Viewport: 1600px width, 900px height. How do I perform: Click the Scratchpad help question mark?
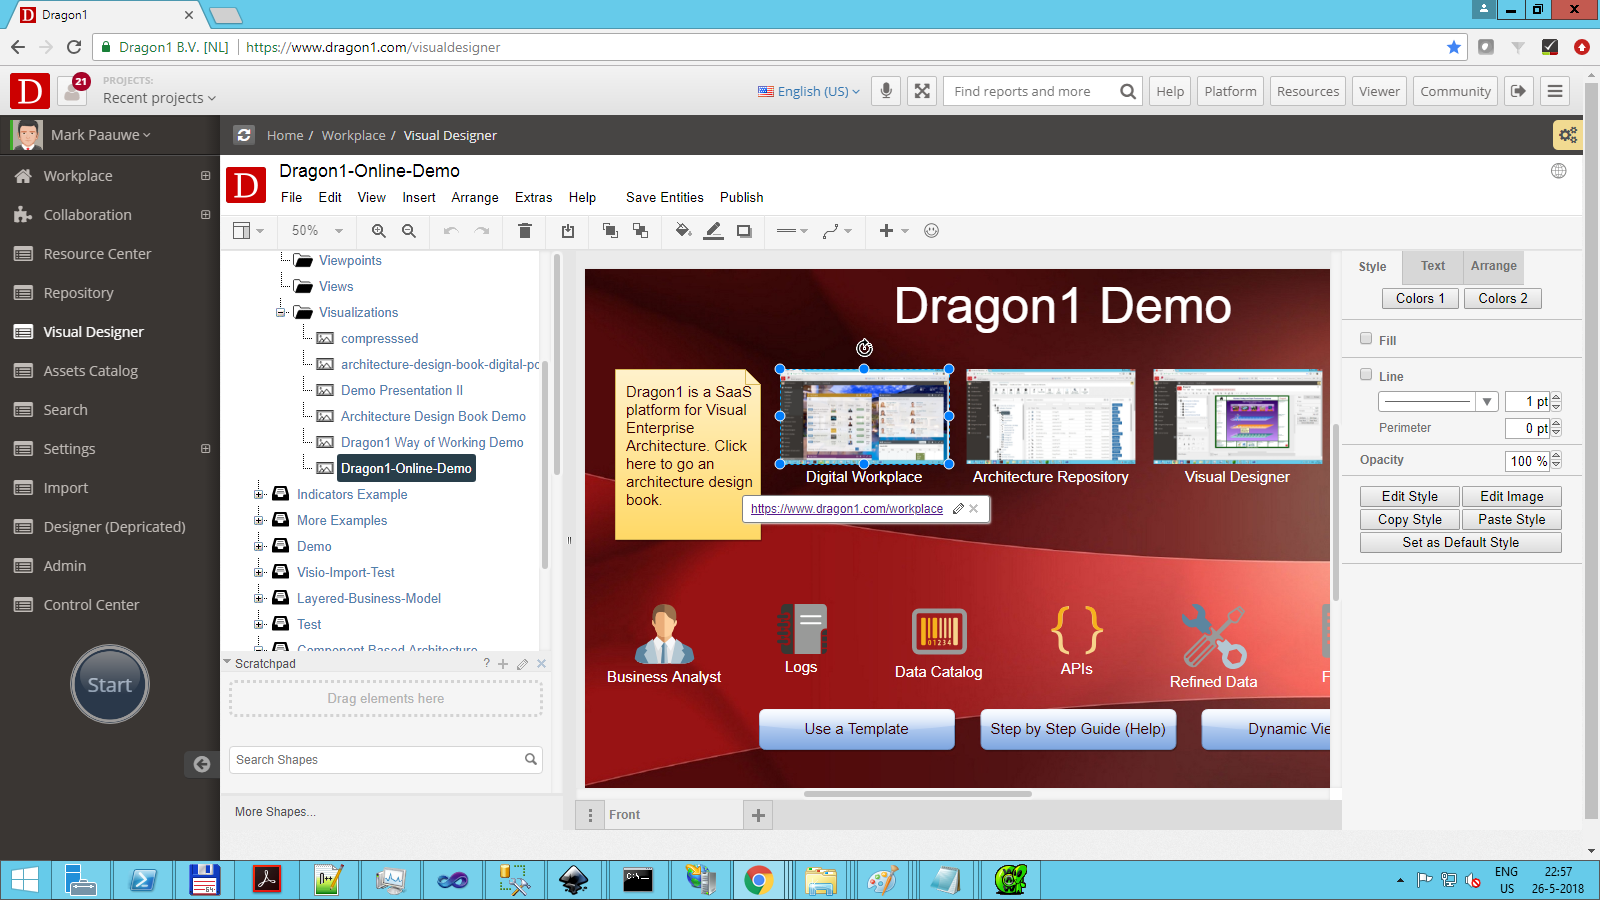coord(487,663)
